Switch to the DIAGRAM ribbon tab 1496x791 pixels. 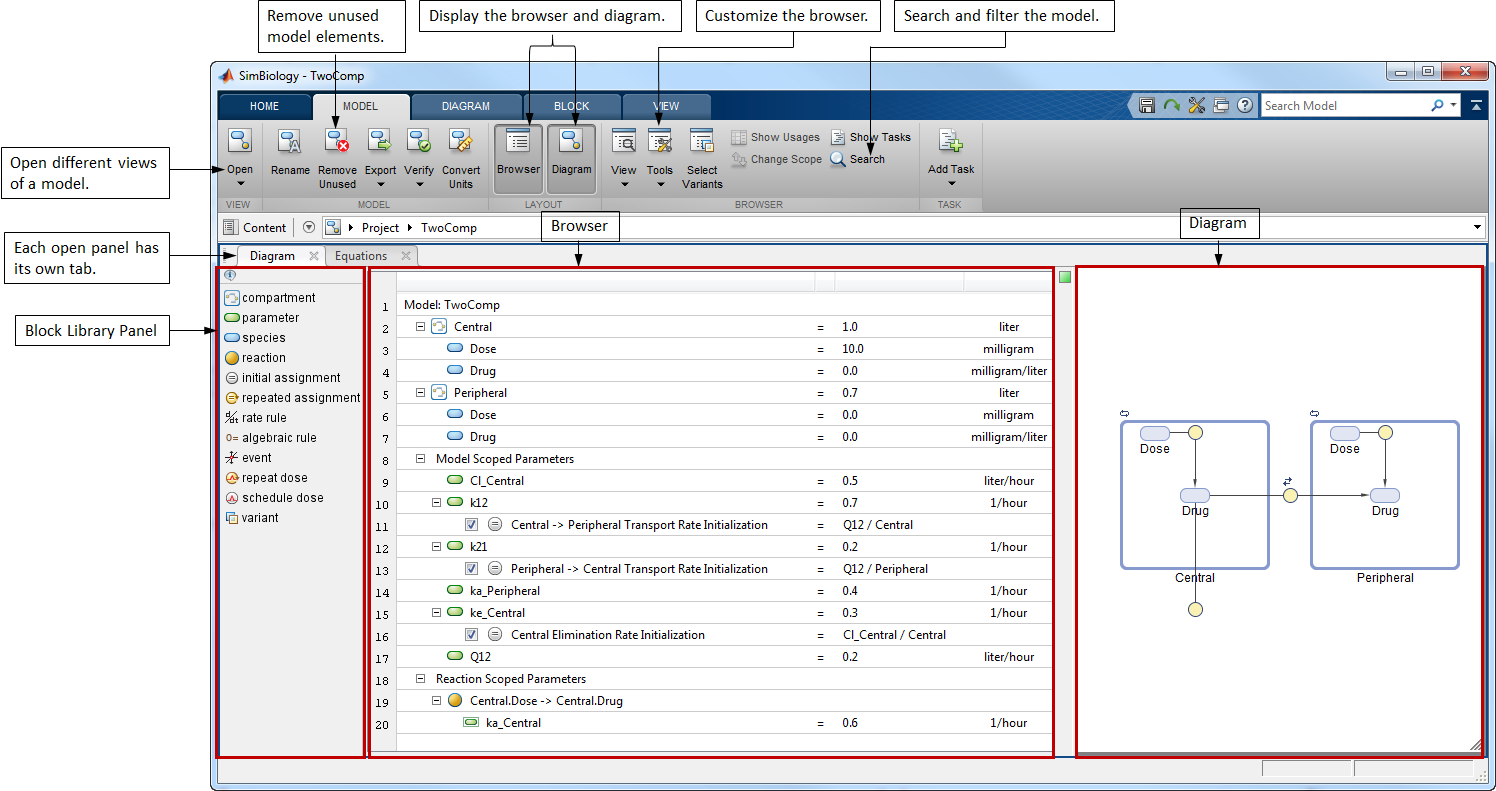click(466, 106)
